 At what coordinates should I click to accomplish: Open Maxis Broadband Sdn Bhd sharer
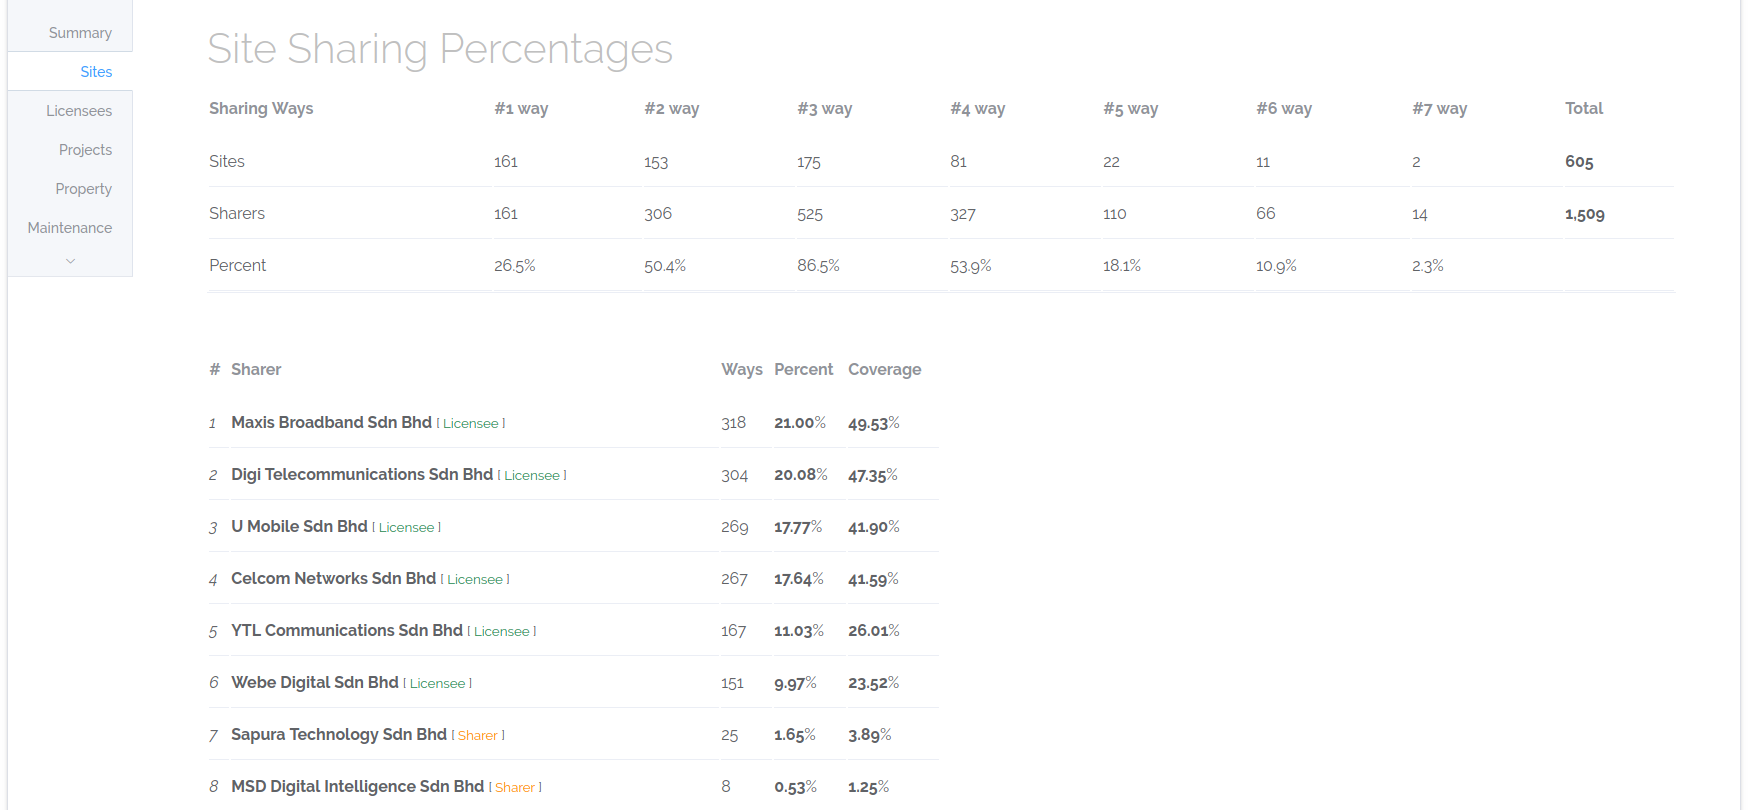[331, 422]
